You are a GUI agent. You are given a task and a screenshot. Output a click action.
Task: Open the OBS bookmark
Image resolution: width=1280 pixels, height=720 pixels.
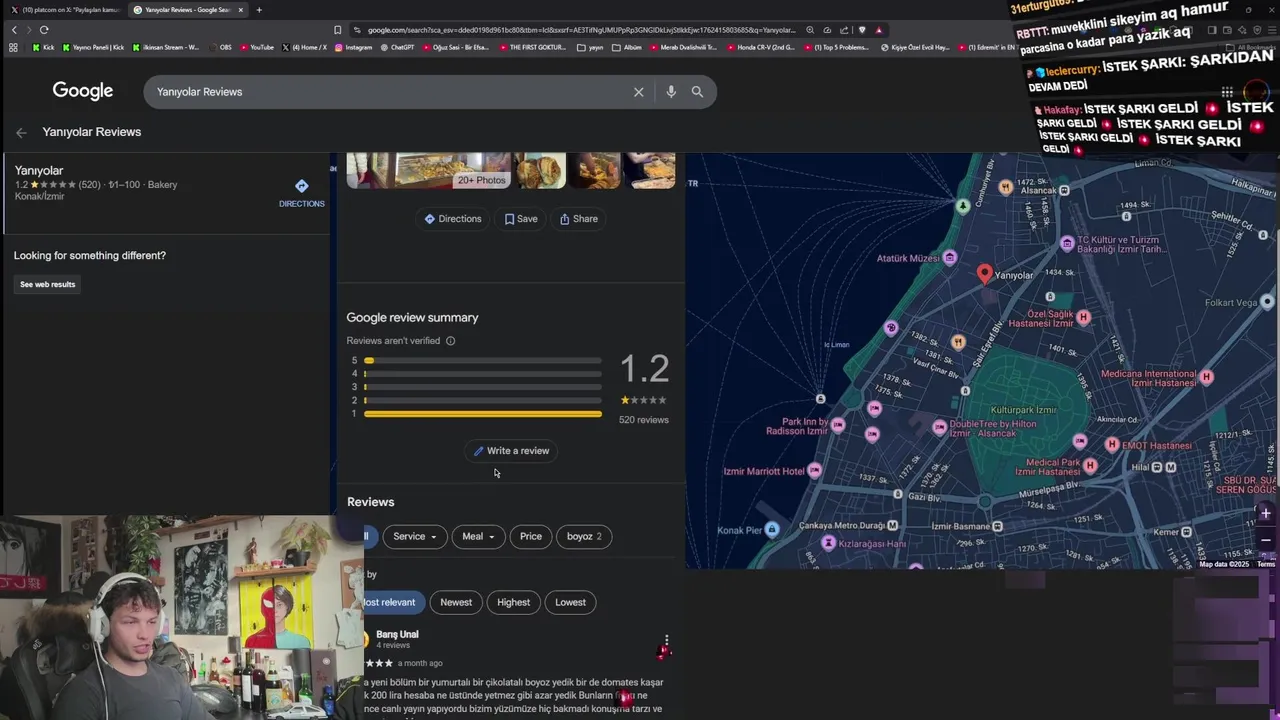pyautogui.click(x=220, y=47)
